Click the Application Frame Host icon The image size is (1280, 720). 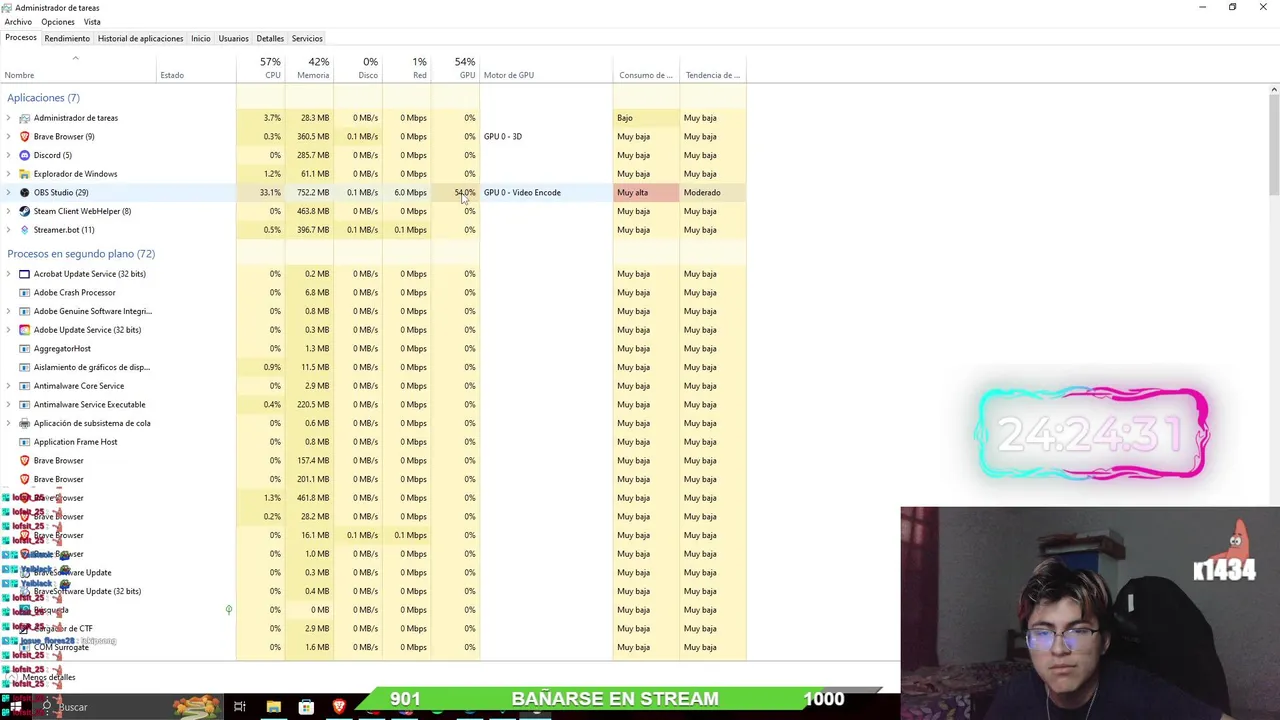(25, 442)
